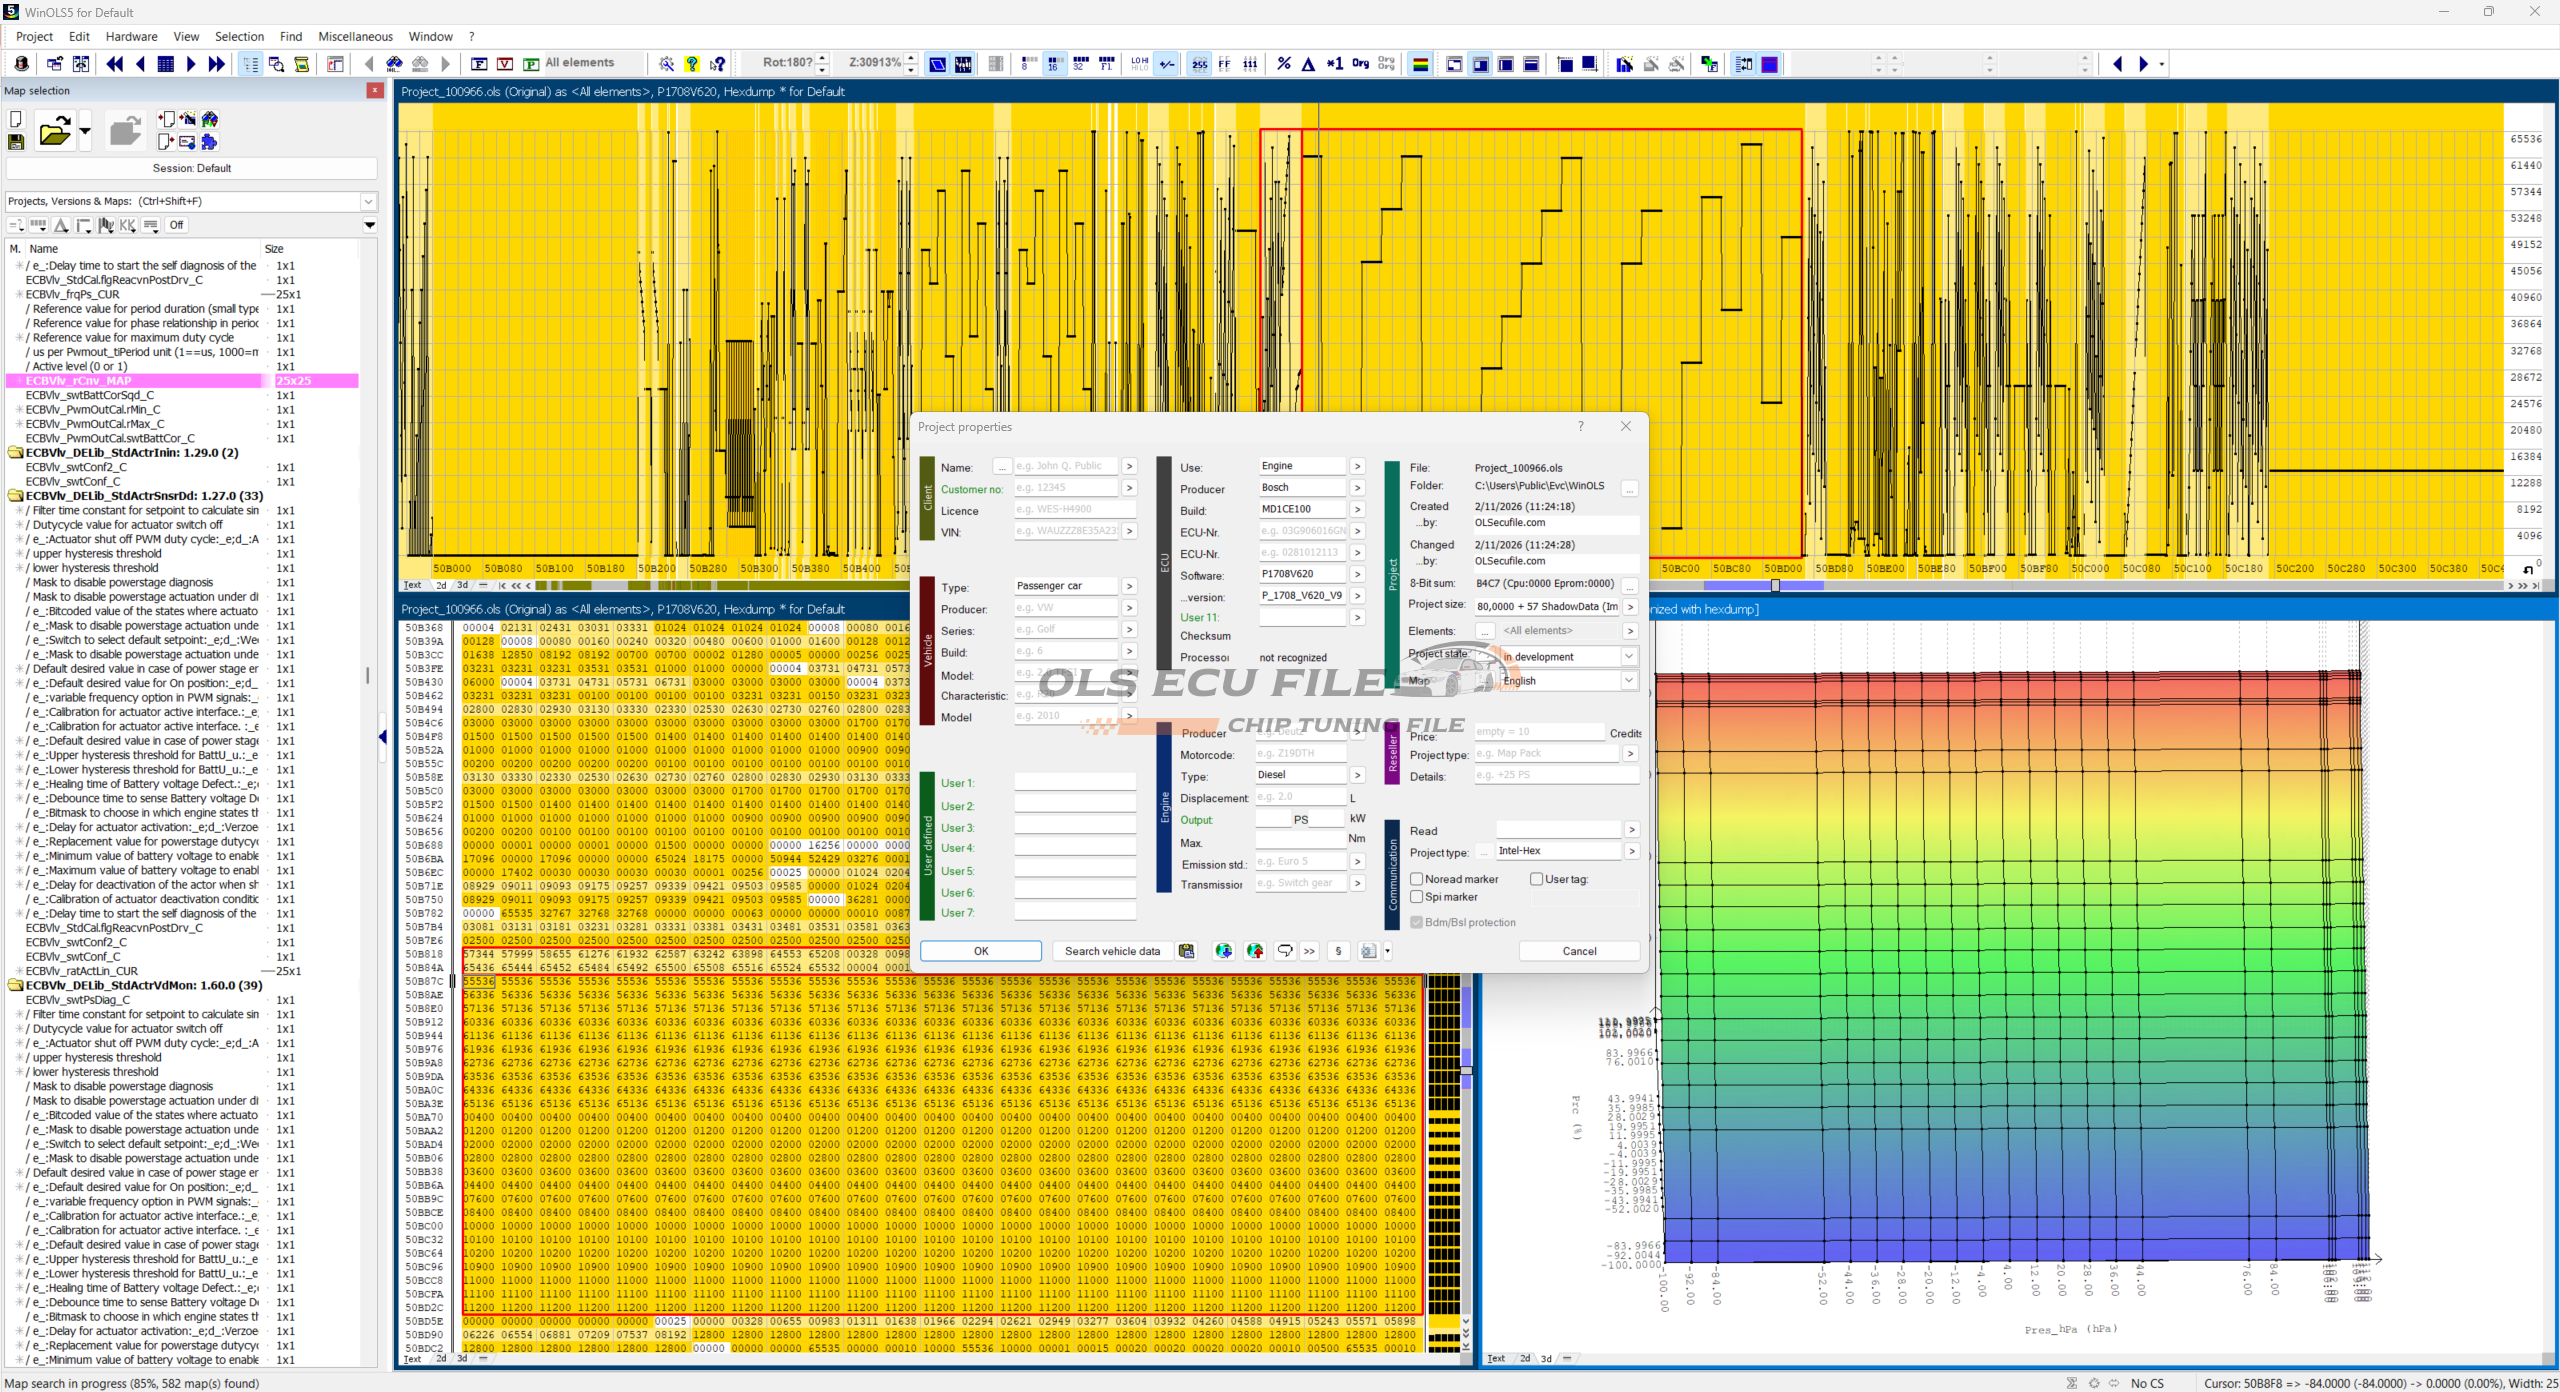Click the percent display mode icon
This screenshot has width=2560, height=1392.
[1283, 64]
